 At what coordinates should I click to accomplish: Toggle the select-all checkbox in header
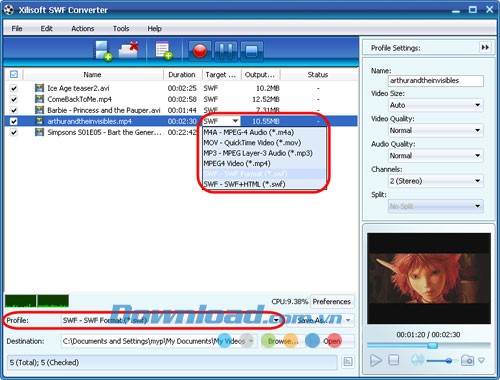click(x=14, y=74)
